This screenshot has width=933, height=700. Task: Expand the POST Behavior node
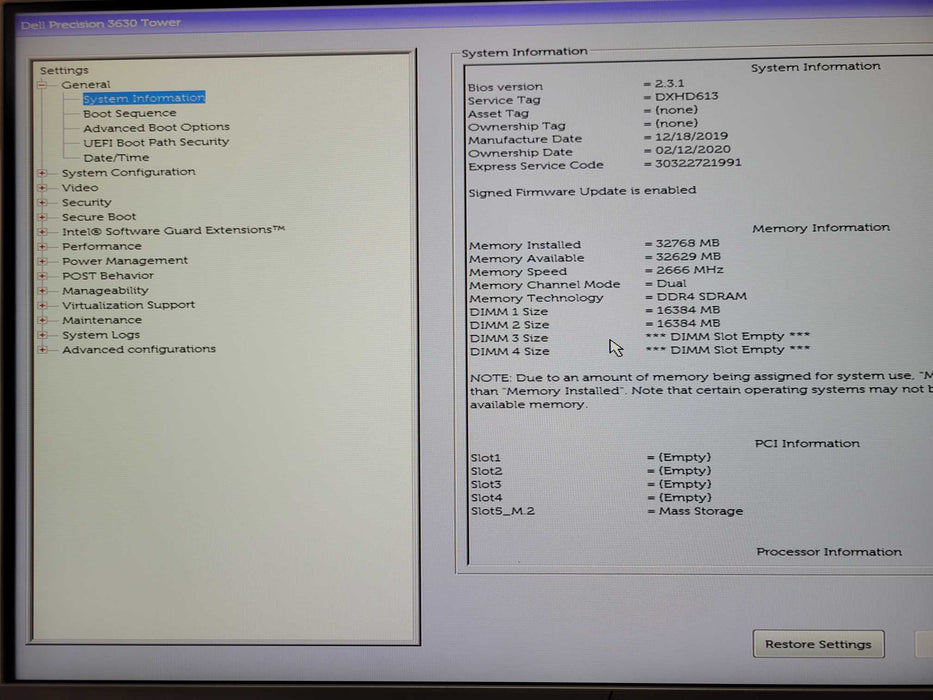pyautogui.click(x=42, y=276)
